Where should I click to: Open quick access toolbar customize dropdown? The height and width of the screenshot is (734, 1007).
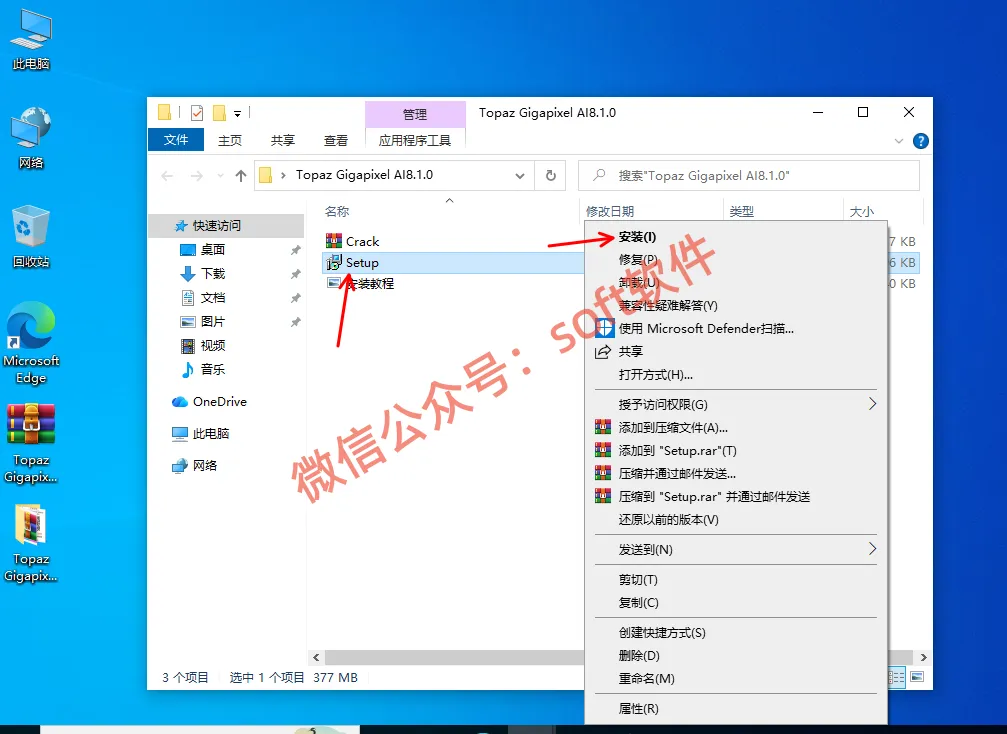[237, 114]
